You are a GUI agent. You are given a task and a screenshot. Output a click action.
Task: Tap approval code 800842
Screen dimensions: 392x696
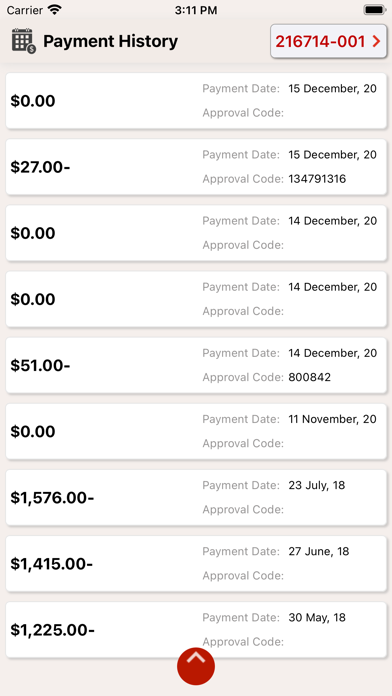309,377
